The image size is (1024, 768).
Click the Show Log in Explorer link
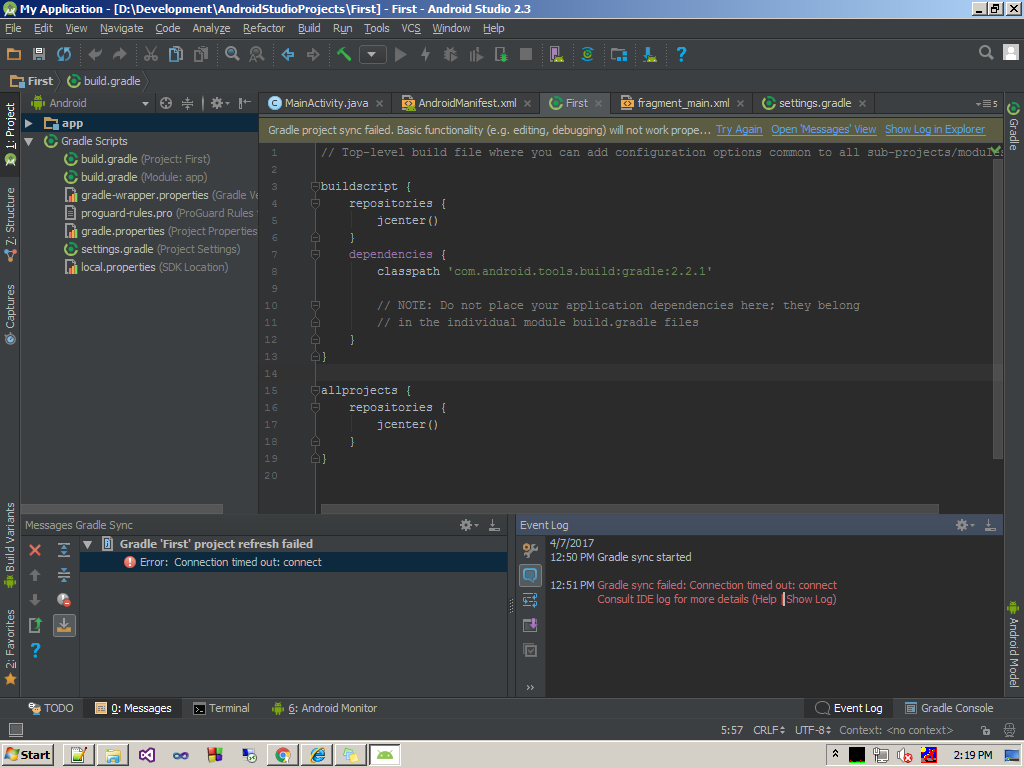click(x=934, y=129)
